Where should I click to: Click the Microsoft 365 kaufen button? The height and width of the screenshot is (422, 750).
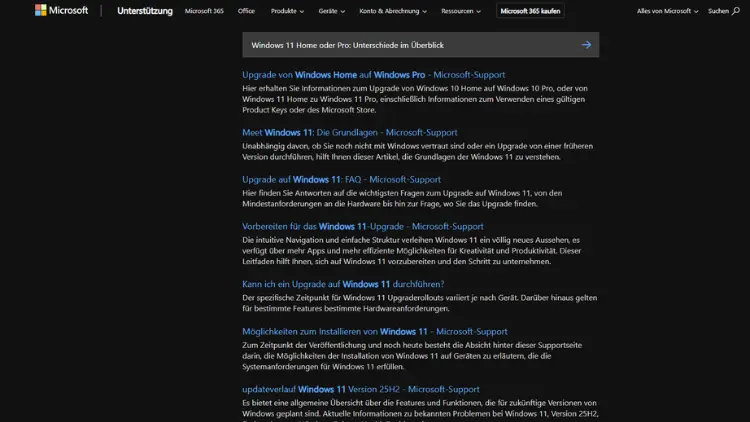(530, 11)
